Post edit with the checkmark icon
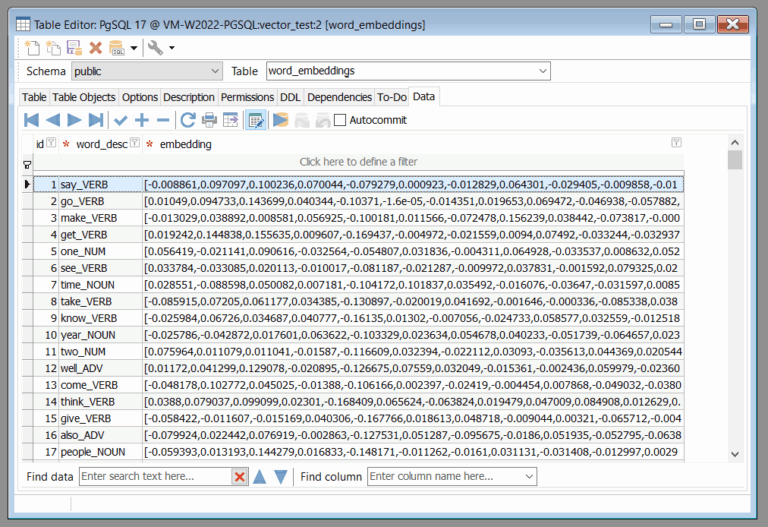The image size is (768, 527). [x=121, y=120]
